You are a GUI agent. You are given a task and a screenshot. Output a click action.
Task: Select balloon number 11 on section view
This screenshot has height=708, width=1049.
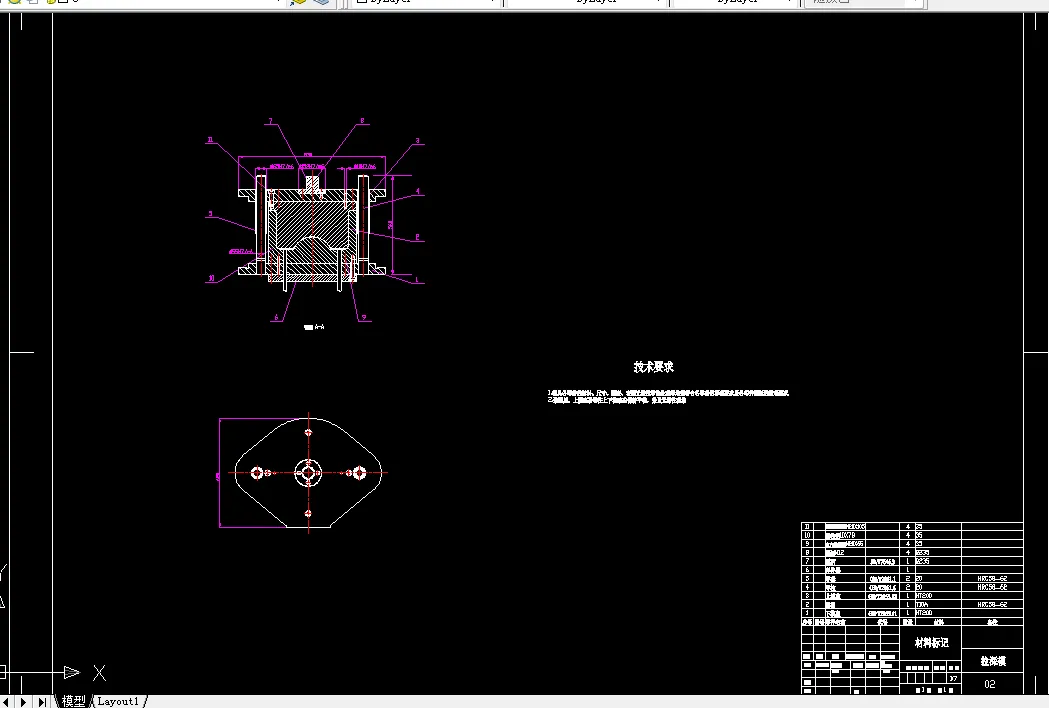pos(210,140)
